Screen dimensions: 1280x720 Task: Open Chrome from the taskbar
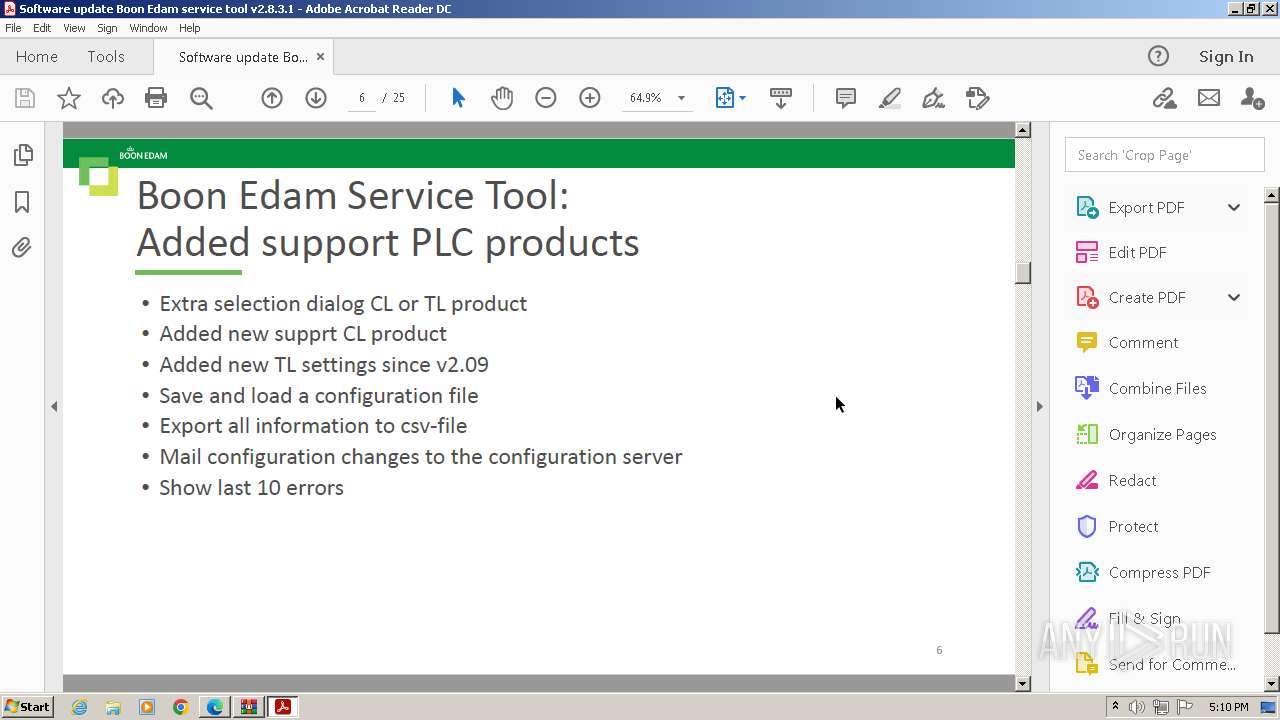click(181, 707)
